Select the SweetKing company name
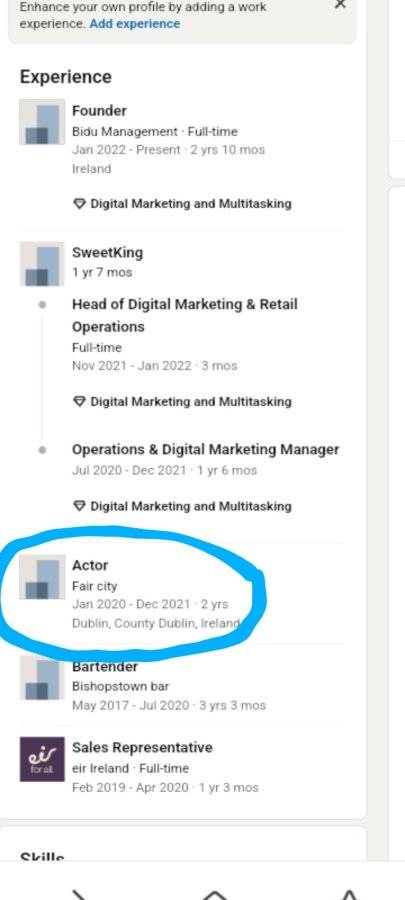Image resolution: width=405 pixels, height=900 pixels. [x=107, y=253]
